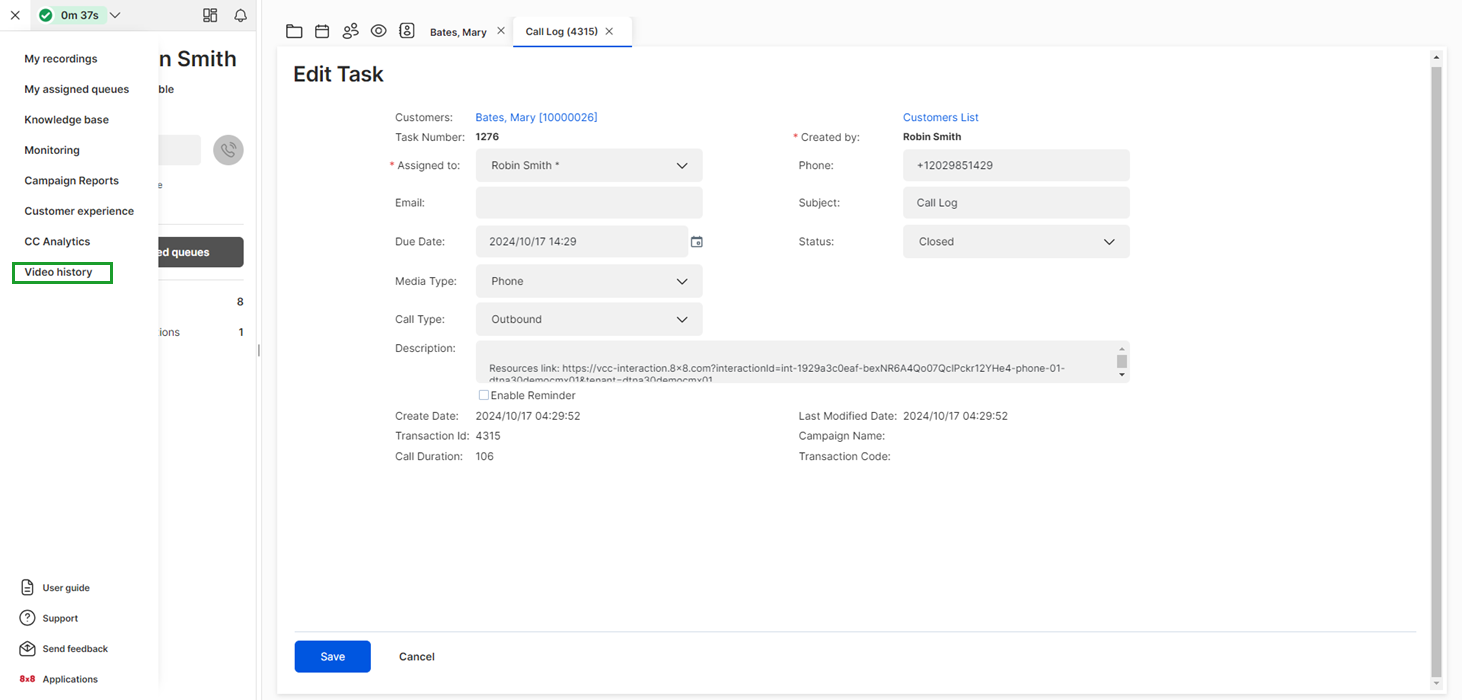Viewport: 1462px width, 700px height.
Task: Click the eye monitoring icon
Action: (x=378, y=31)
